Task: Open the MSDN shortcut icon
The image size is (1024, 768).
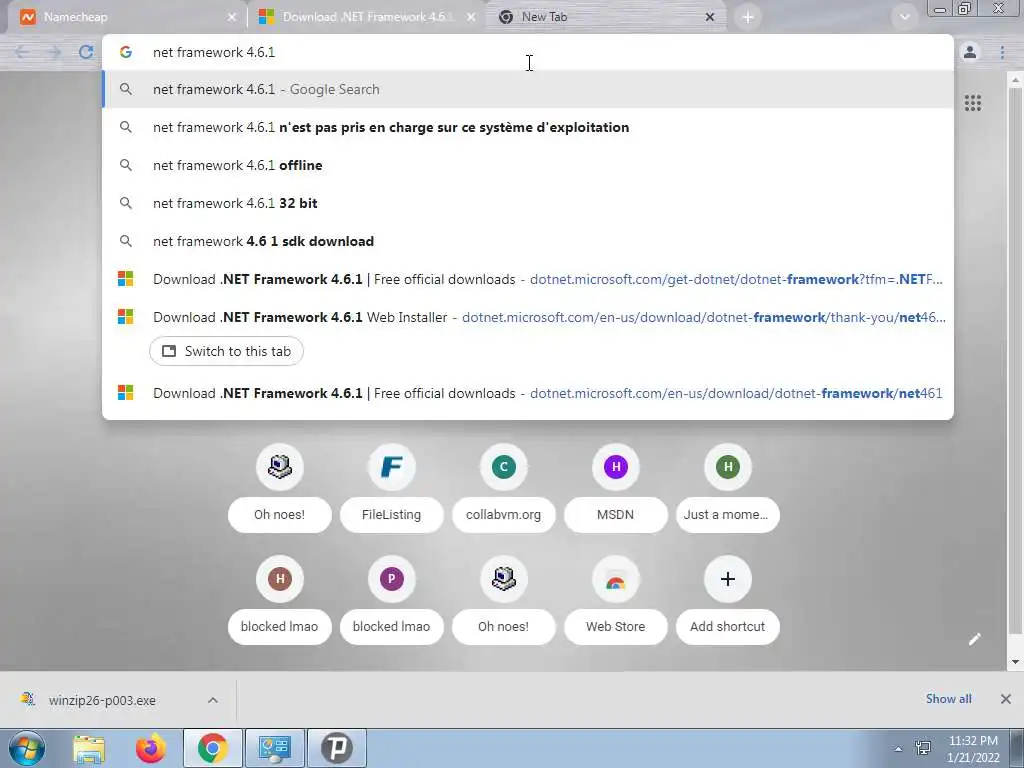Action: [x=615, y=466]
